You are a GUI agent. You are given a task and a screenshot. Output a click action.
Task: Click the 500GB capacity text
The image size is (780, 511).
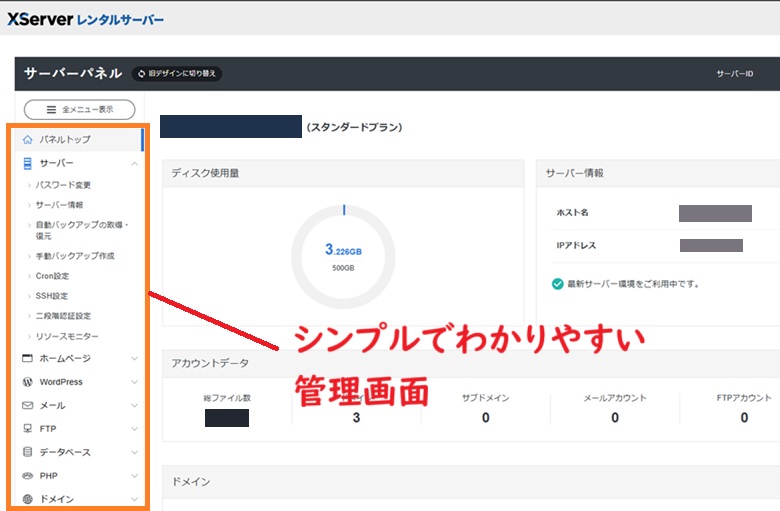[343, 268]
